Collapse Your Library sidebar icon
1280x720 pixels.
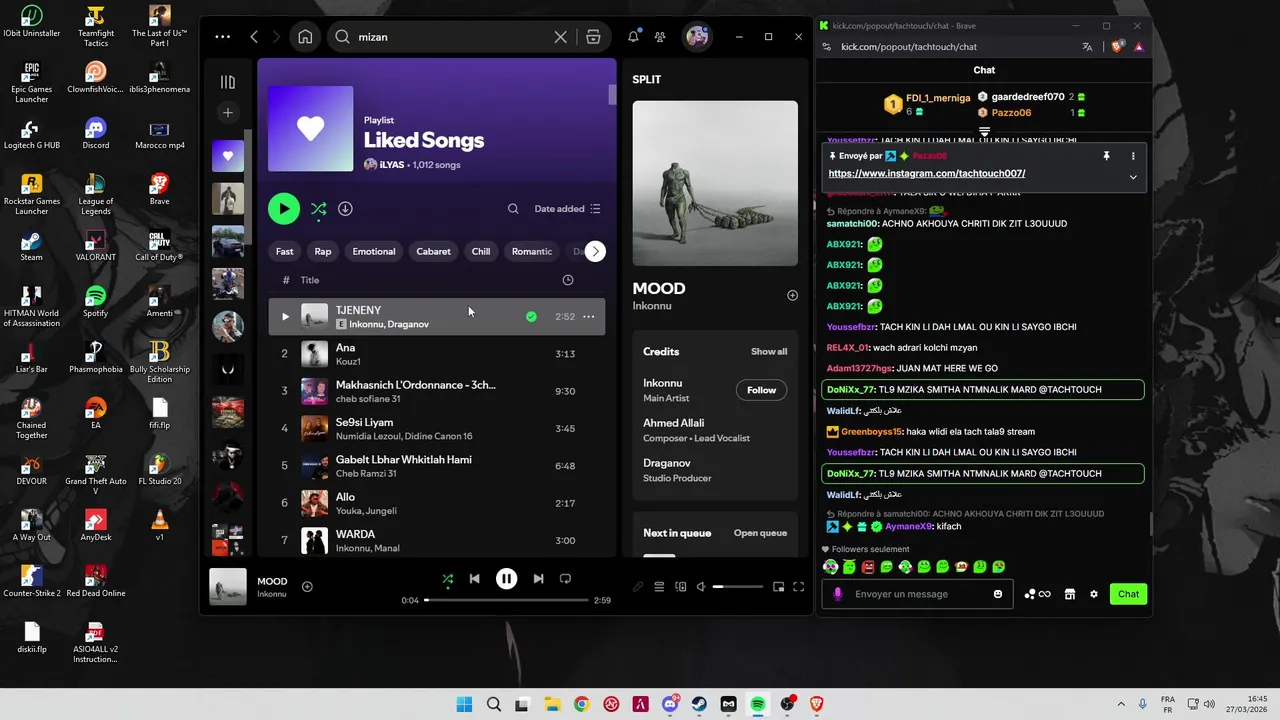pos(228,82)
